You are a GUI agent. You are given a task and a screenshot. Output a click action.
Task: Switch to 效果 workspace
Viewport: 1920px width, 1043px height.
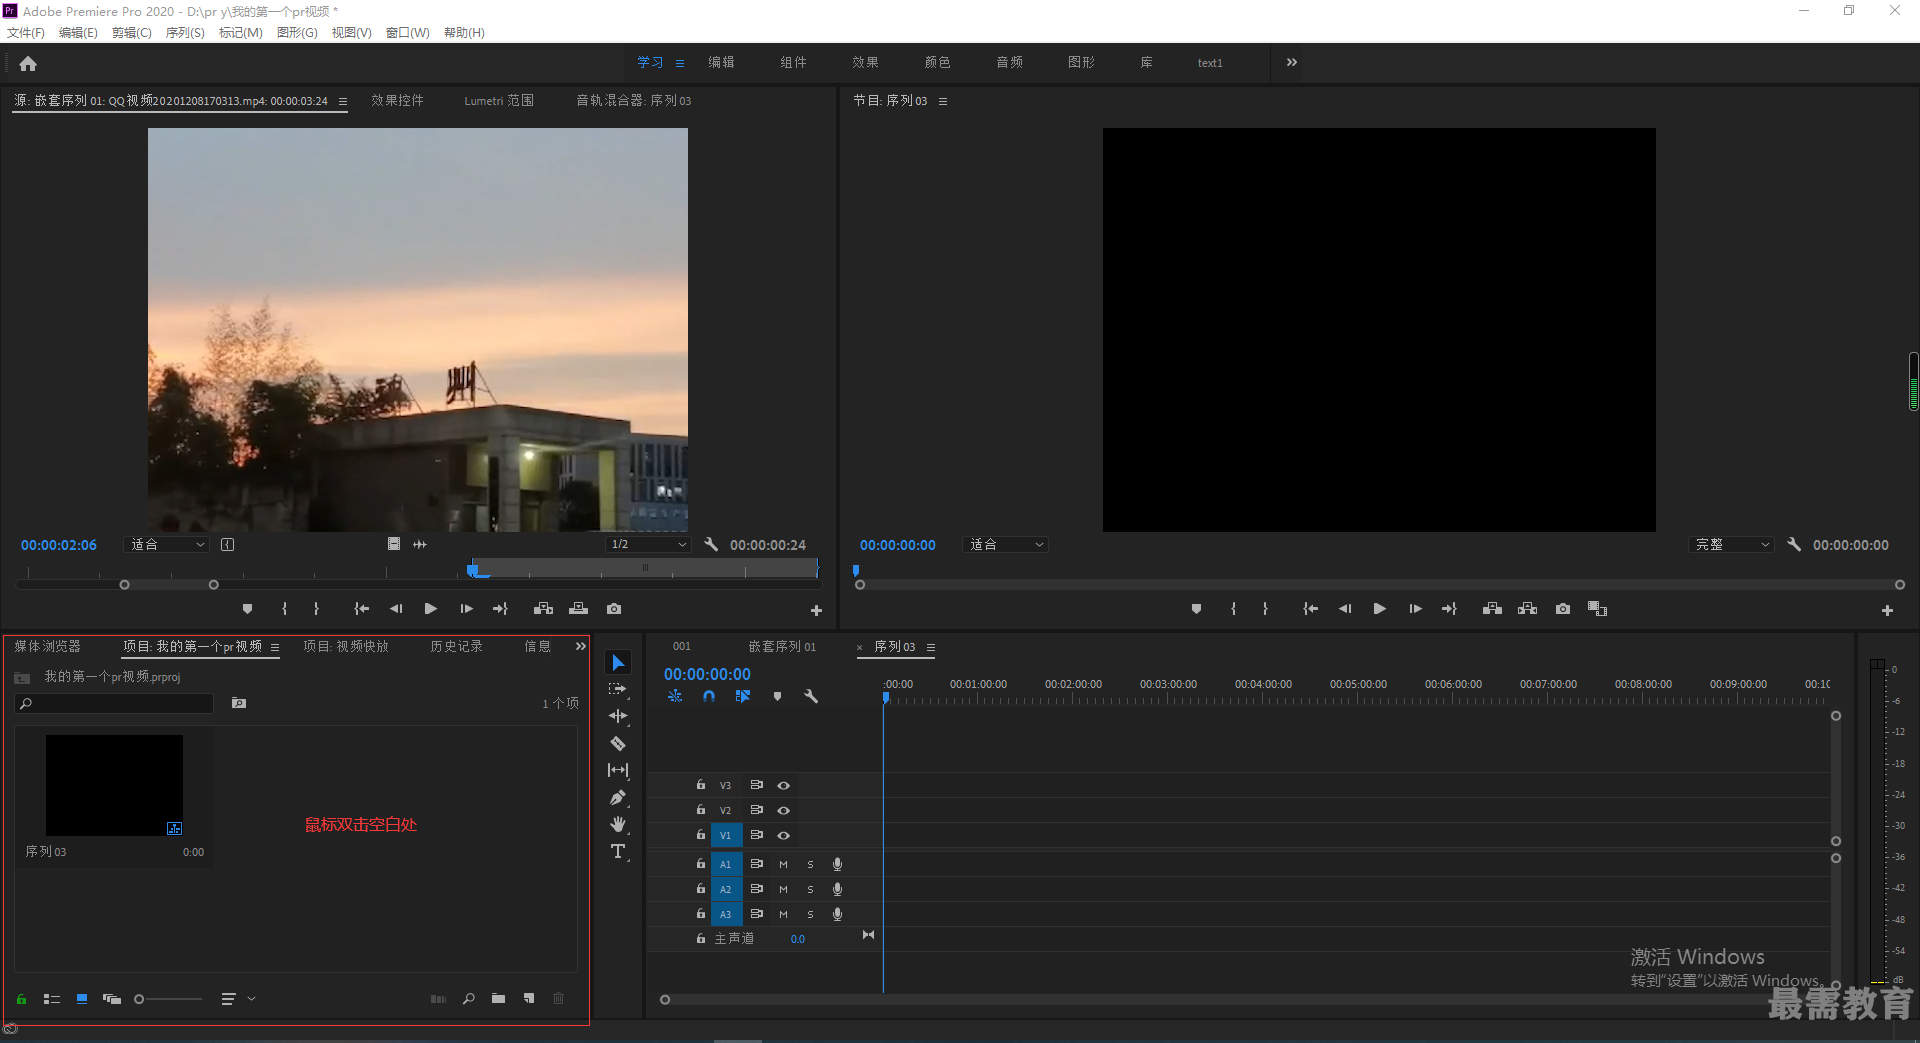[x=865, y=62]
